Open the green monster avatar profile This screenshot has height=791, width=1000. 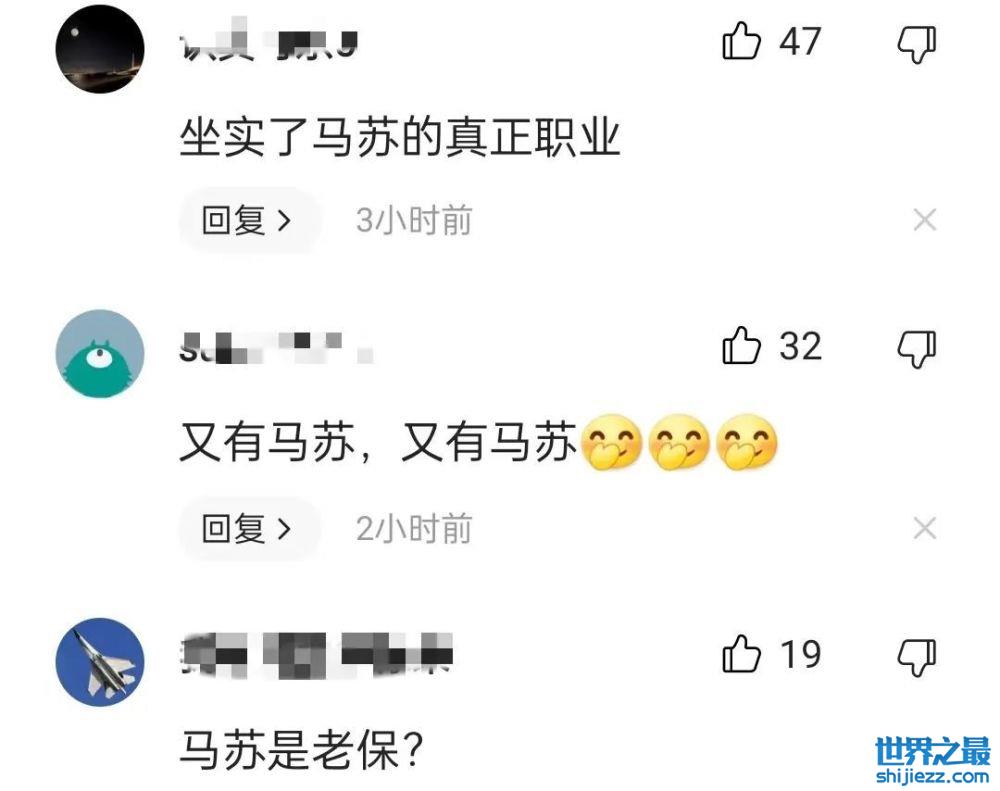coord(100,353)
